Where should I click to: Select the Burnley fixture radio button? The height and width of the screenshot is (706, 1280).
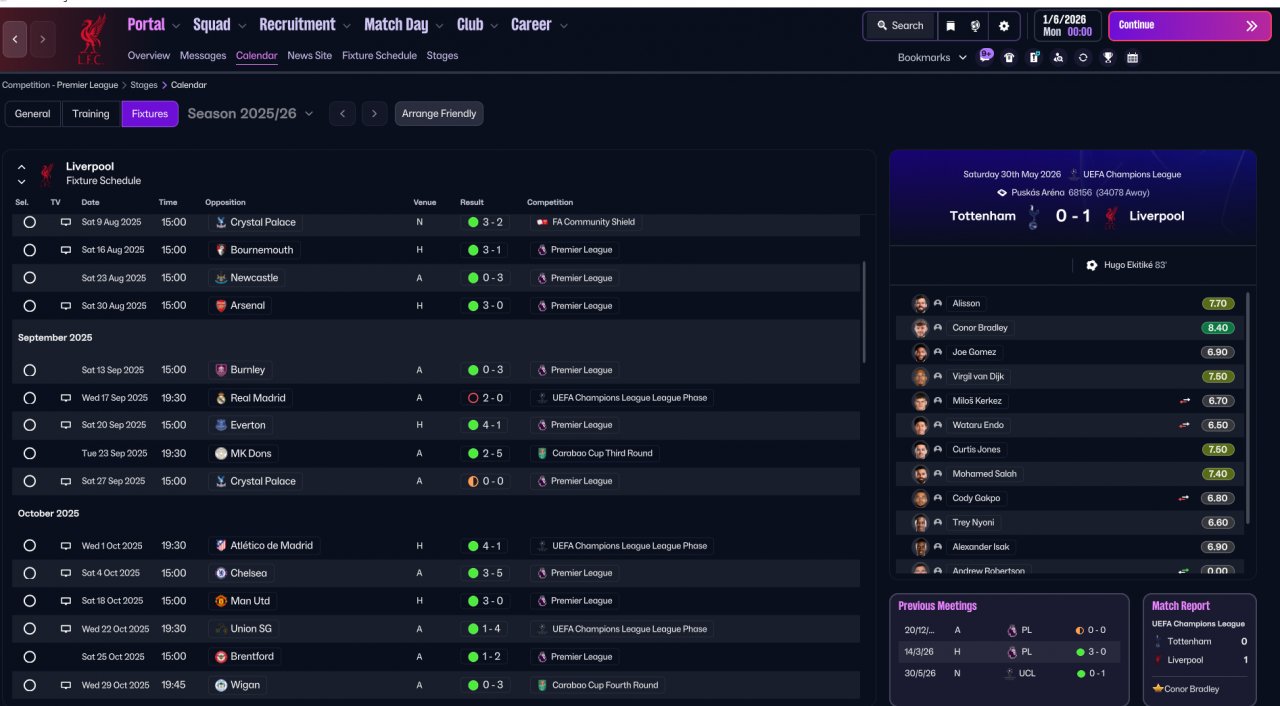tap(30, 370)
